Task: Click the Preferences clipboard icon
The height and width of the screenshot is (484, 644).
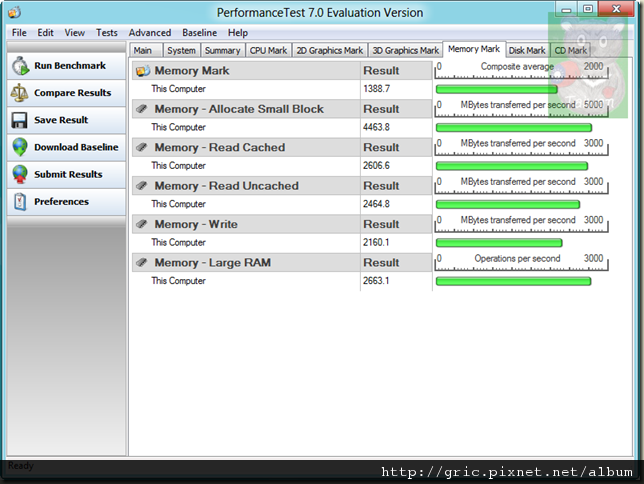Action: click(x=20, y=201)
